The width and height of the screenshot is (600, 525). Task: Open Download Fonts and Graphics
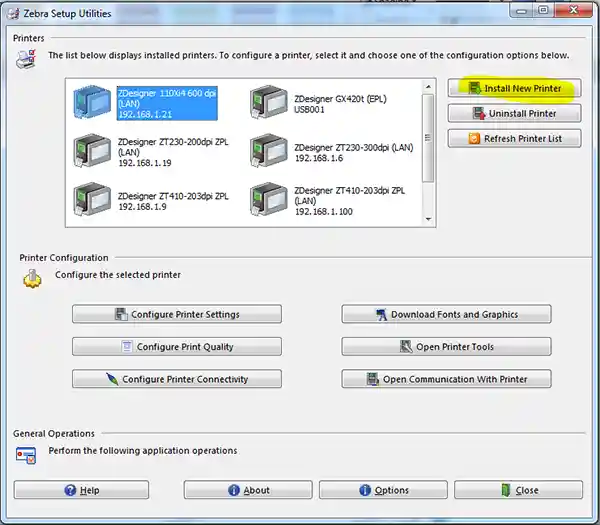[446, 314]
